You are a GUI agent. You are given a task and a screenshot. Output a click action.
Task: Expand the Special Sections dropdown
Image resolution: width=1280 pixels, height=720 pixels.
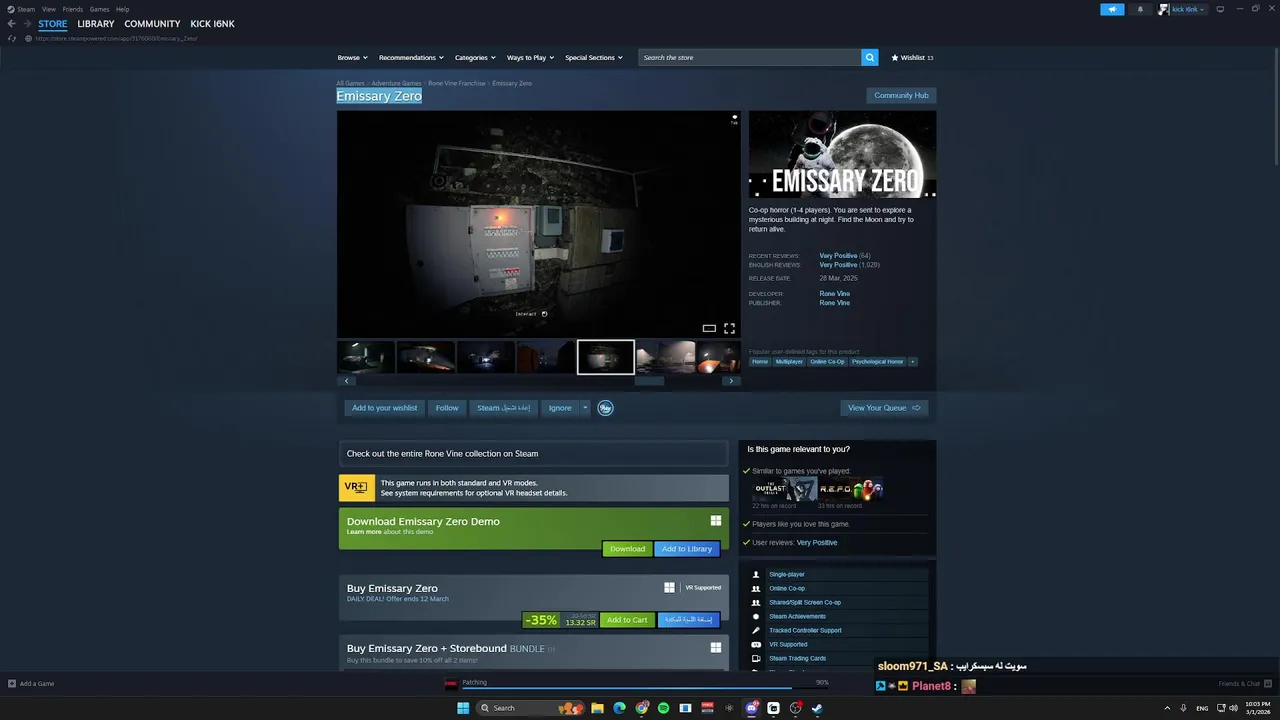pos(594,58)
